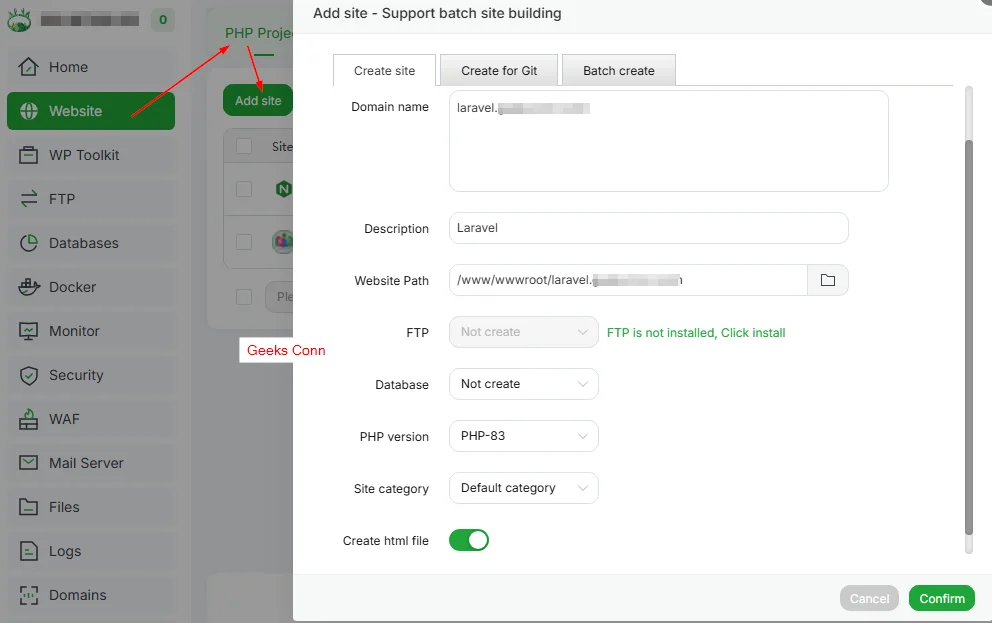Image resolution: width=992 pixels, height=623 pixels.
Task: Switch to the Create for Git tab
Action: [498, 70]
